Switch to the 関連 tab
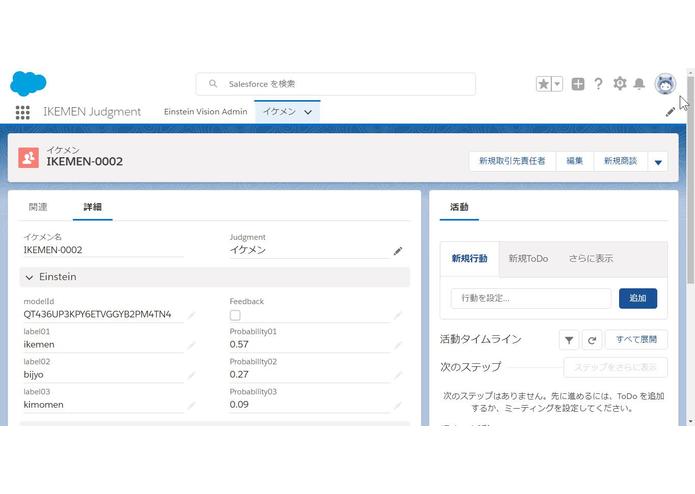 click(x=38, y=207)
